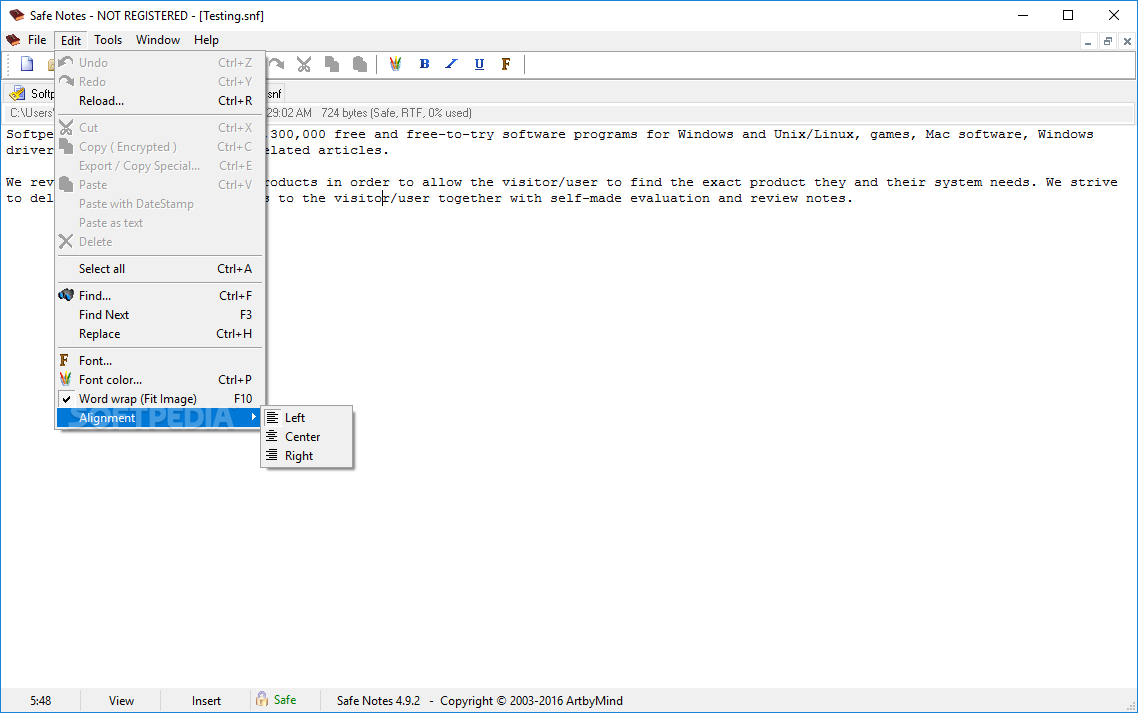This screenshot has width=1138, height=713.
Task: Apply Bold formatting from toolbar
Action: click(425, 65)
